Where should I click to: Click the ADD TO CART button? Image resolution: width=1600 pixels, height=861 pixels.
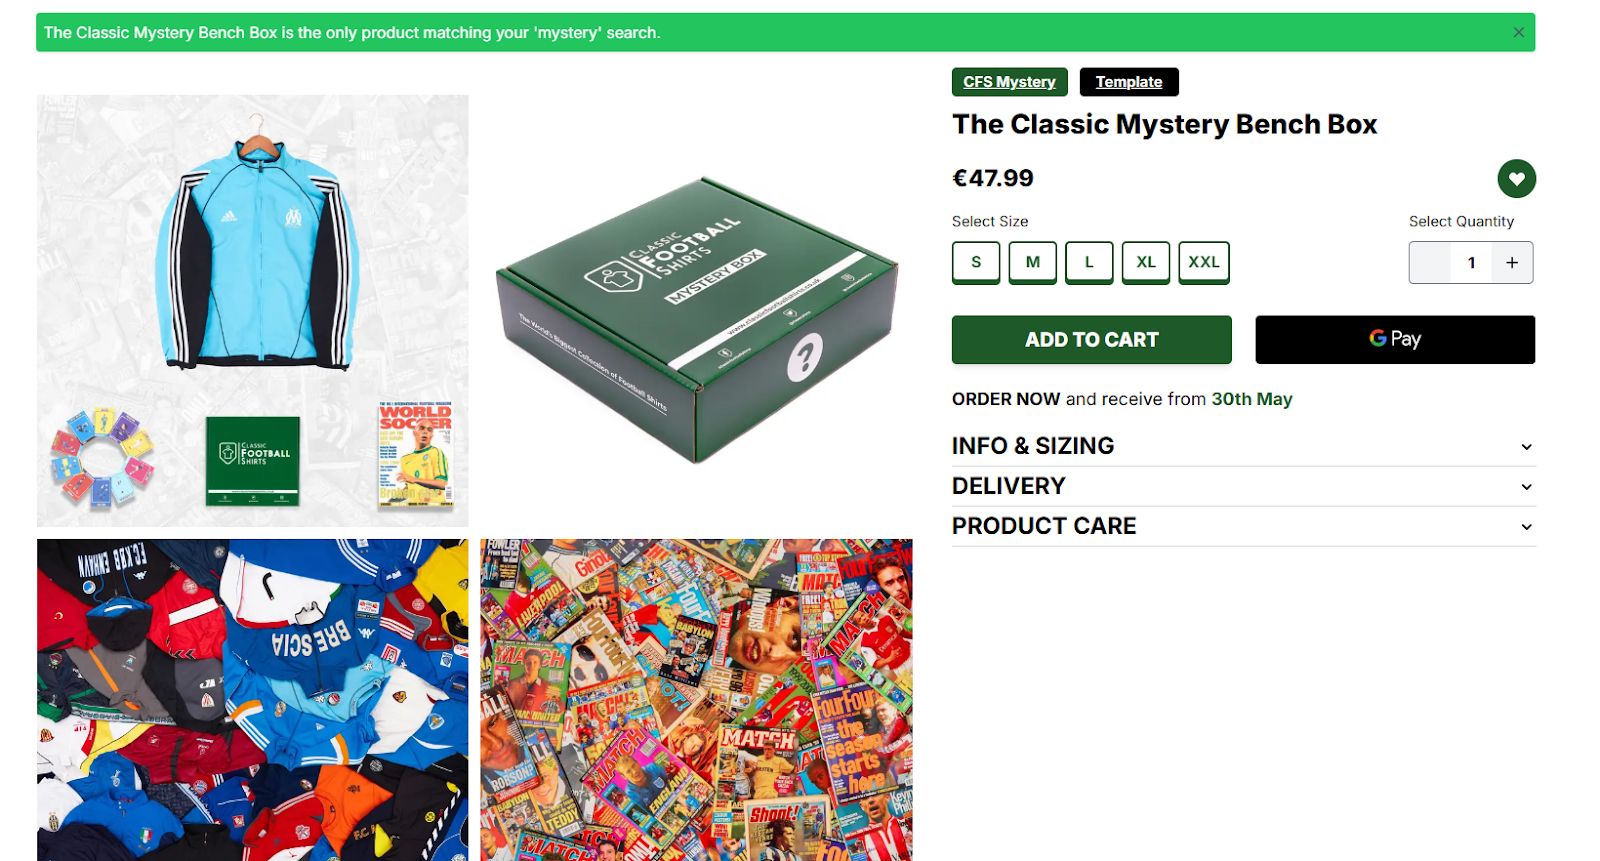click(1091, 340)
